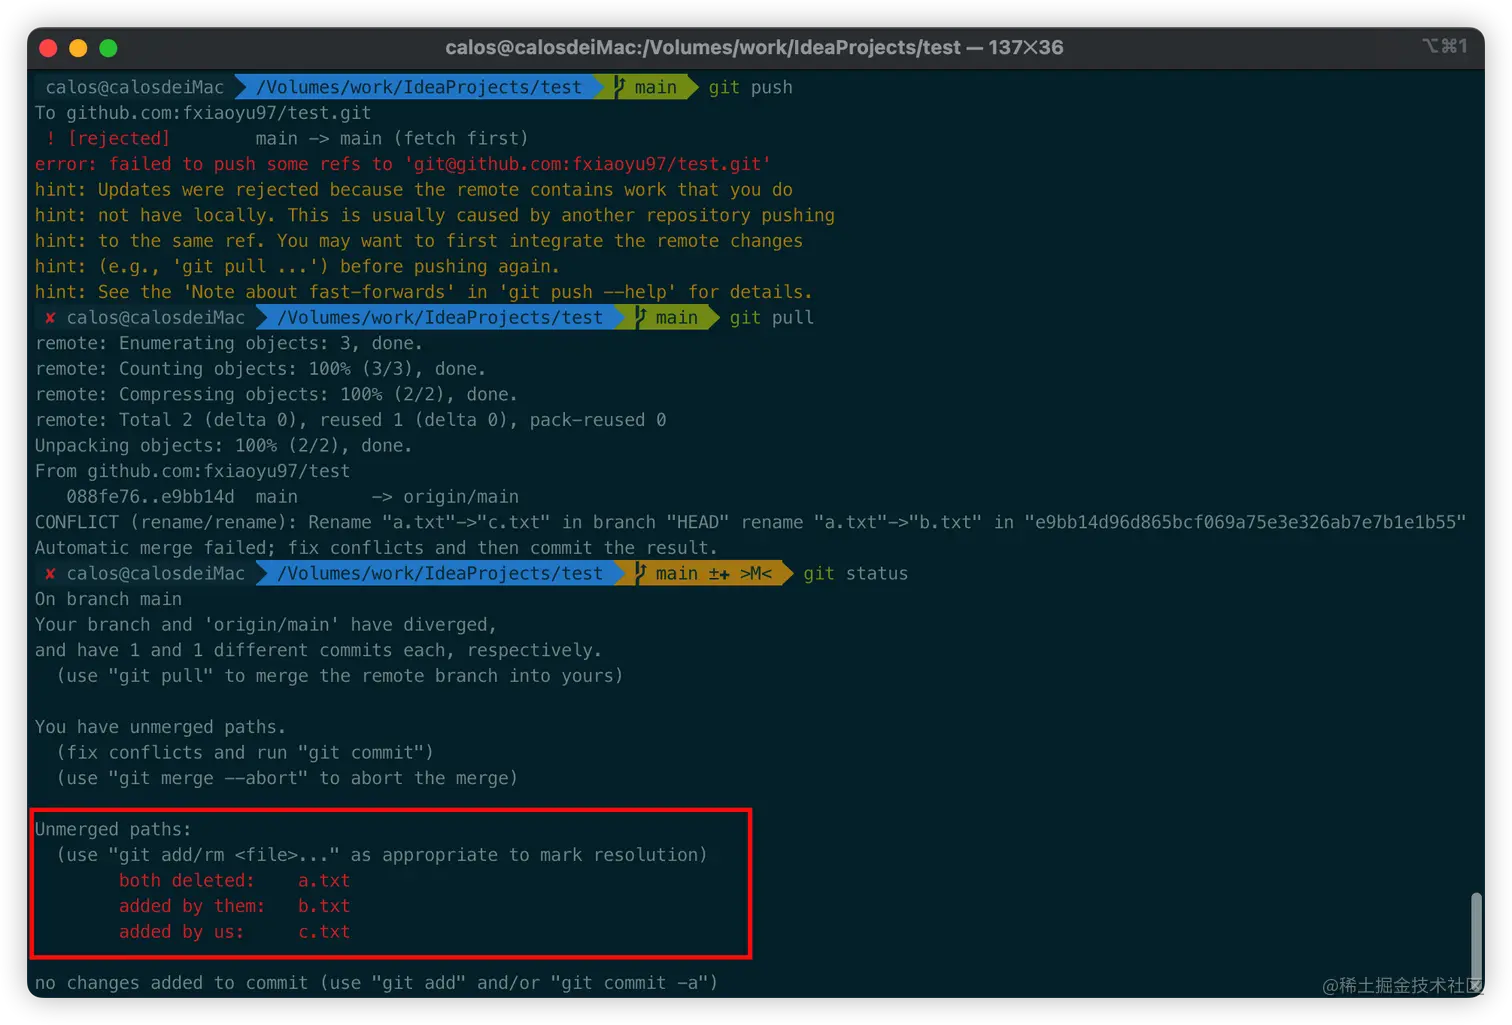The height and width of the screenshot is (1025, 1512).
Task: Click the "error: failed to push some refs" line
Action: coord(403,164)
